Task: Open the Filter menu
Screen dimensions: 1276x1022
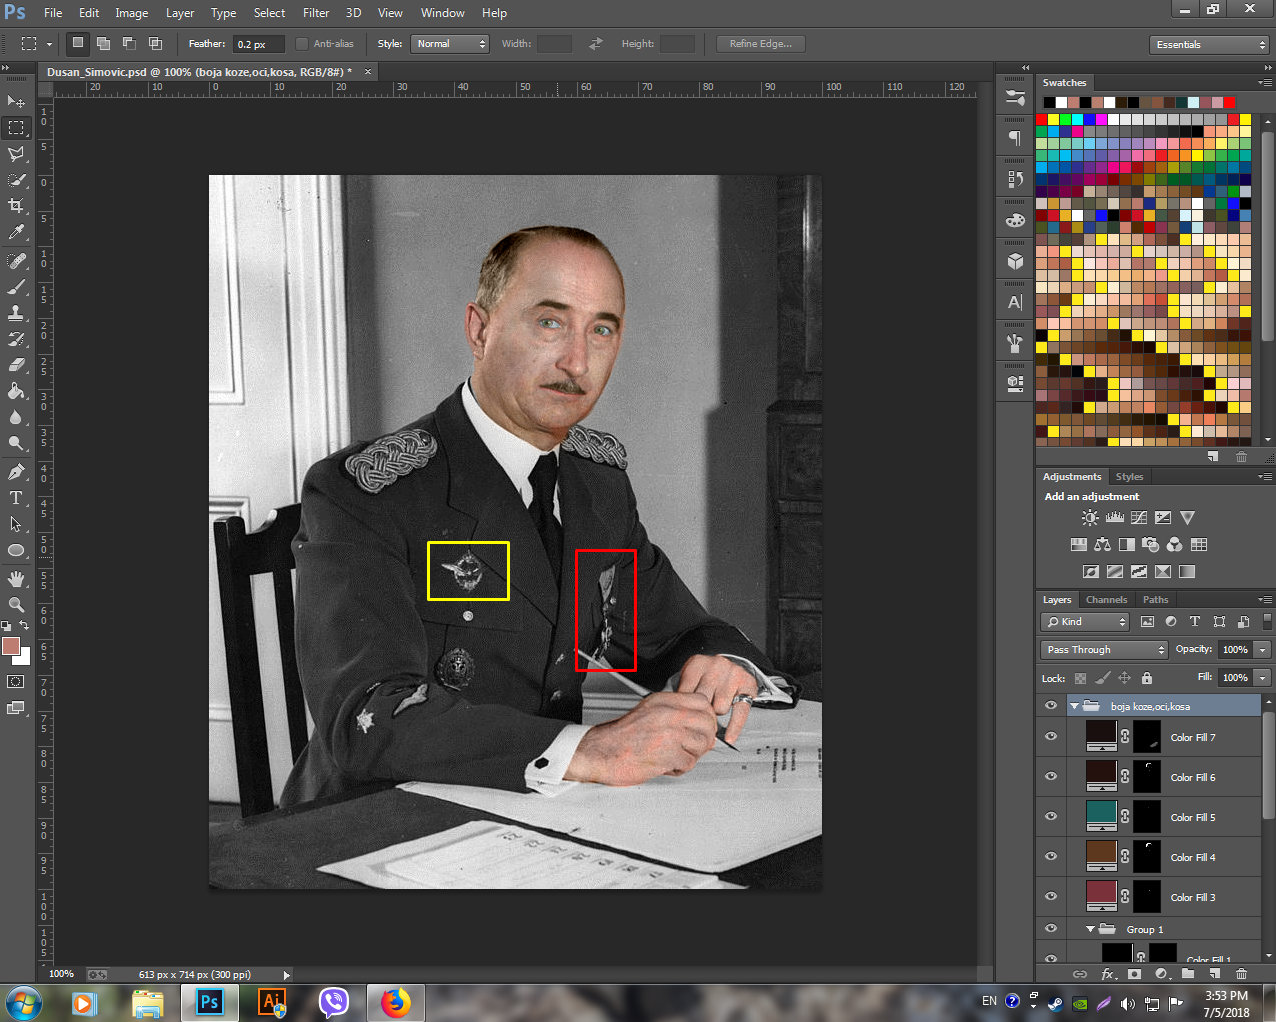Action: coord(316,13)
